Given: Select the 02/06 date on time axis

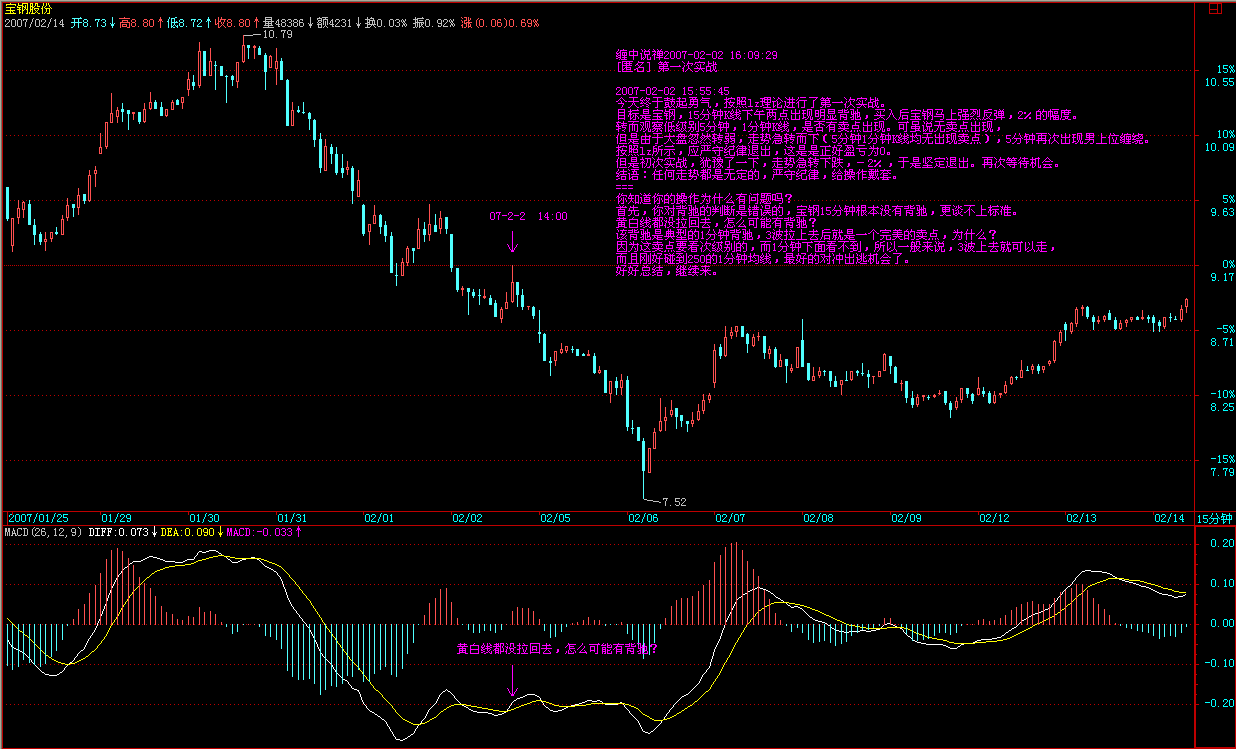Looking at the screenshot, I should click(642, 518).
